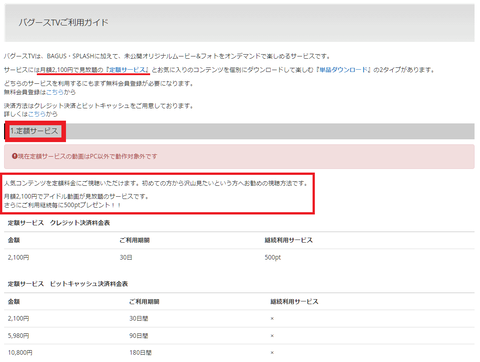
Task: Click the 継続利用サービス header in the ビットキャッシュ table
Action: (294, 301)
